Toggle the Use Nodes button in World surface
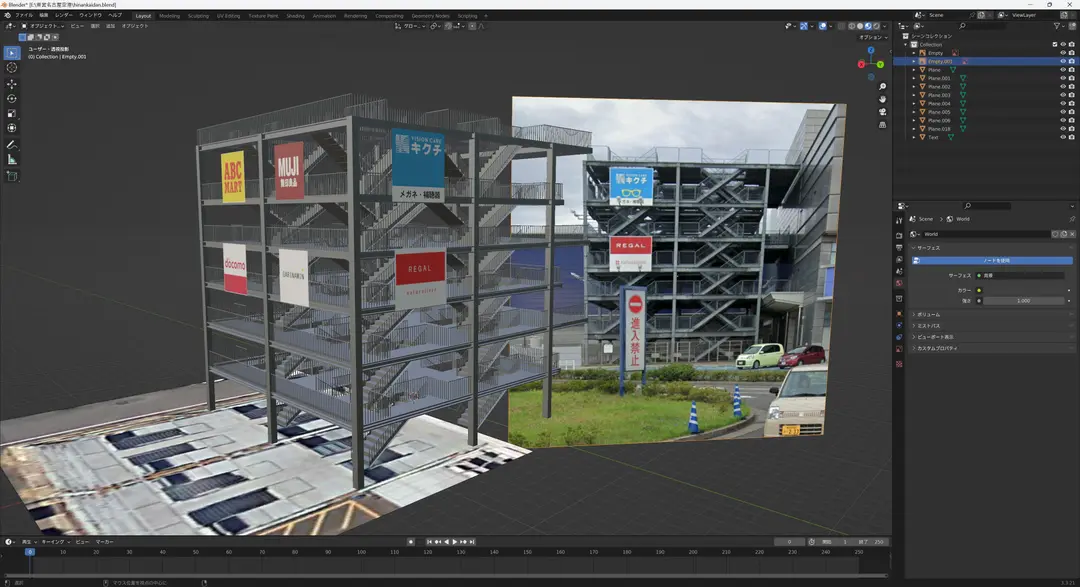 pyautogui.click(x=992, y=260)
